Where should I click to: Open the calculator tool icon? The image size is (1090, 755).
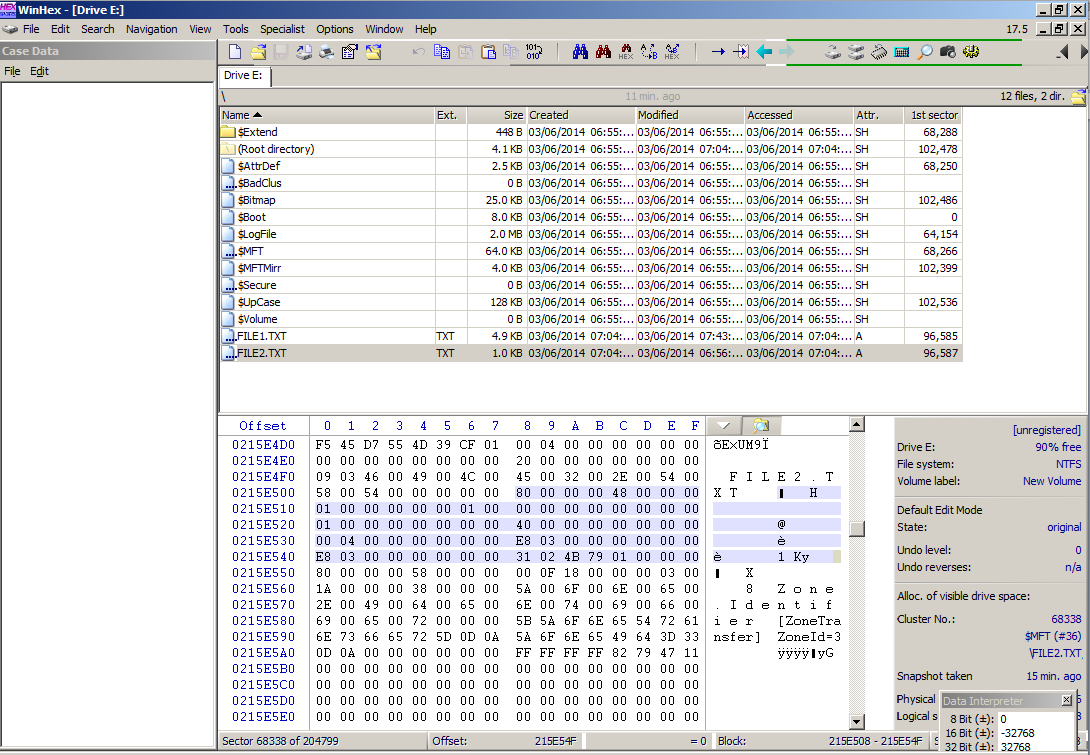[x=902, y=52]
